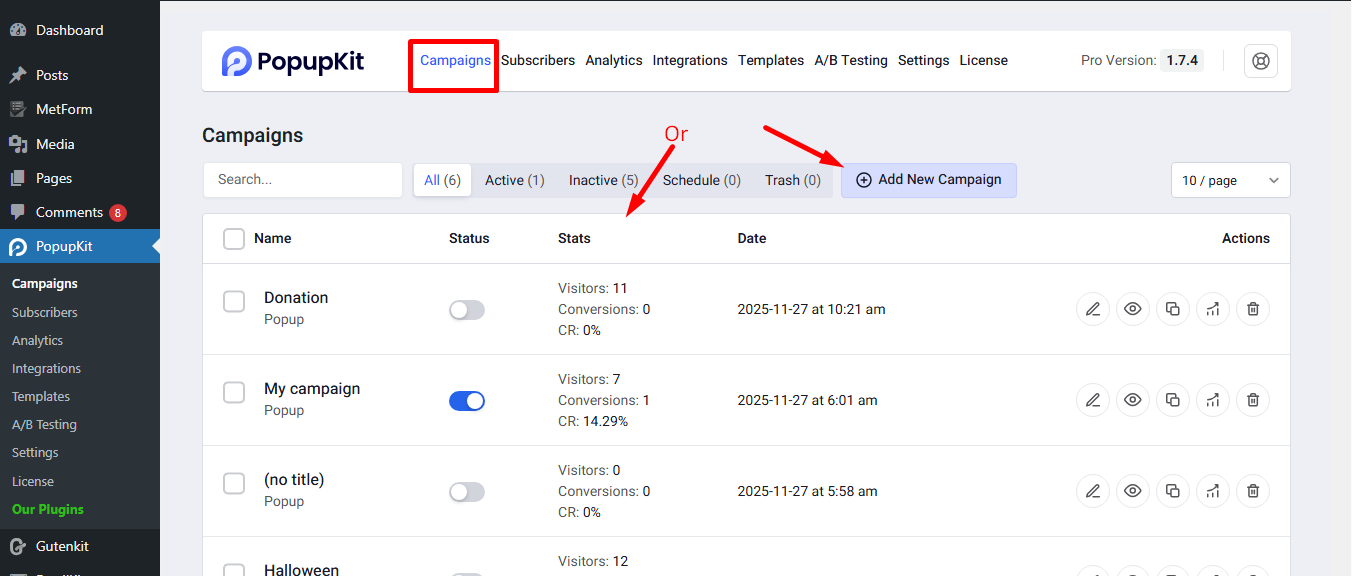This screenshot has height=576, width=1352.
Task: Open analytics chart icon for My campaign
Action: (x=1212, y=400)
